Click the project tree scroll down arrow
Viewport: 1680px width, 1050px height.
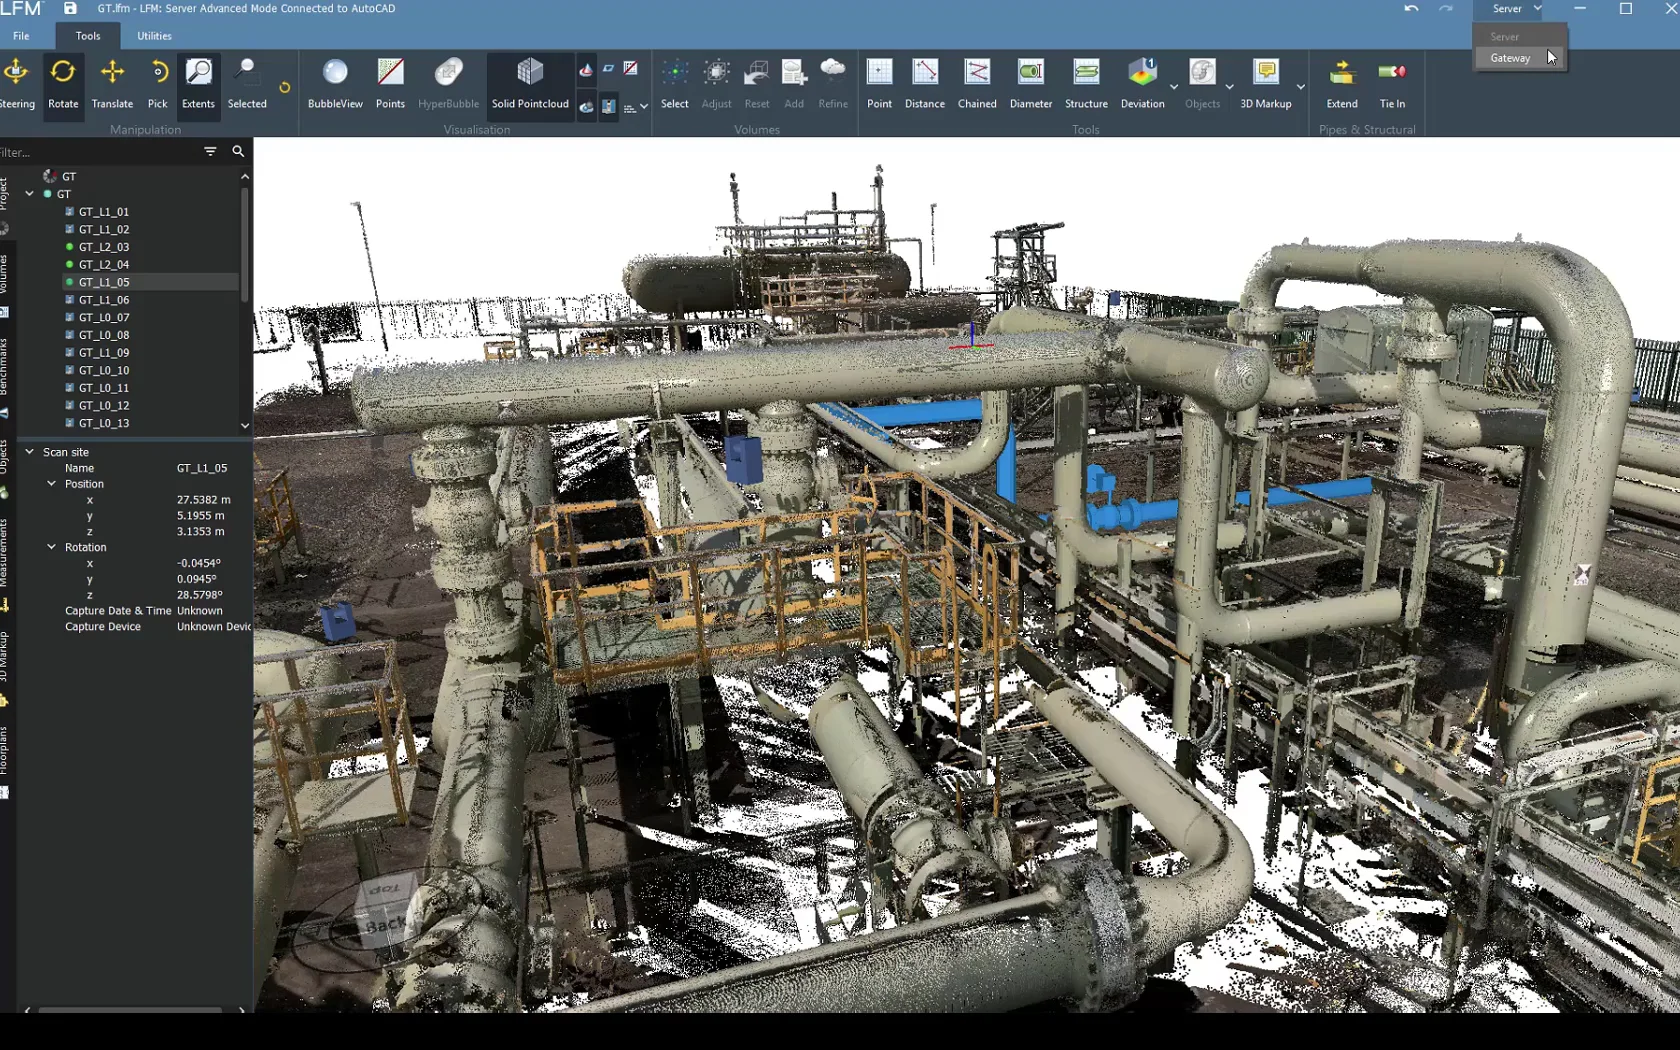[x=245, y=426]
